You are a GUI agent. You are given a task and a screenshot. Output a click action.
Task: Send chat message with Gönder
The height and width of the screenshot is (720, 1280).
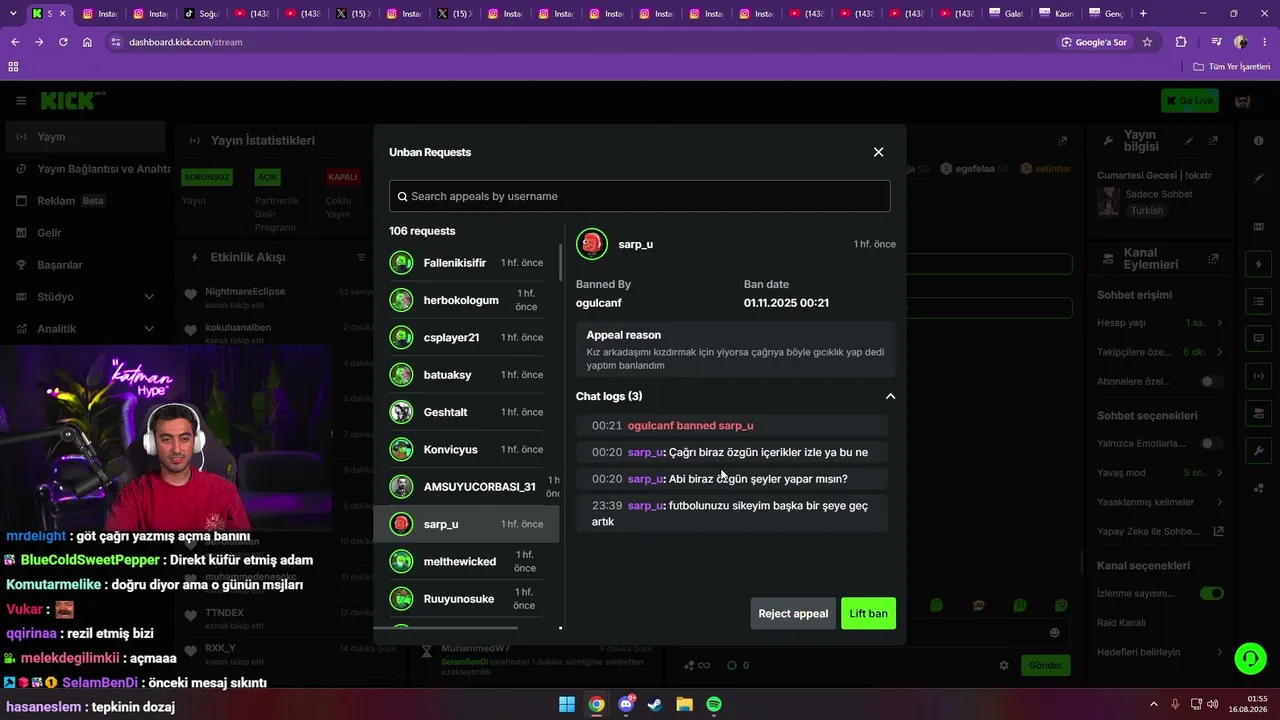tap(1045, 665)
